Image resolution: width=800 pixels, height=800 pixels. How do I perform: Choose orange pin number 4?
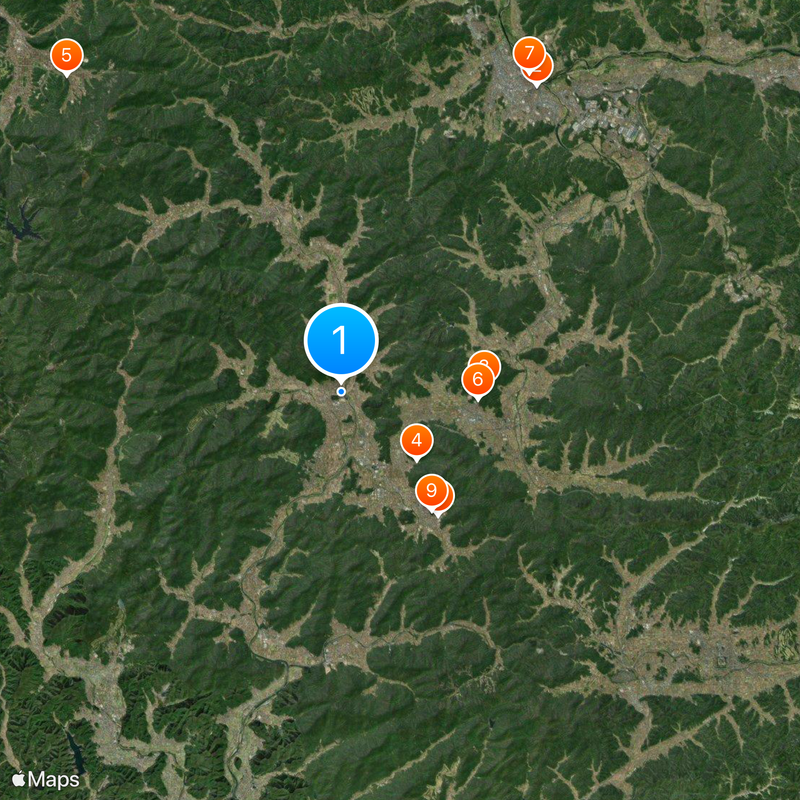point(417,440)
